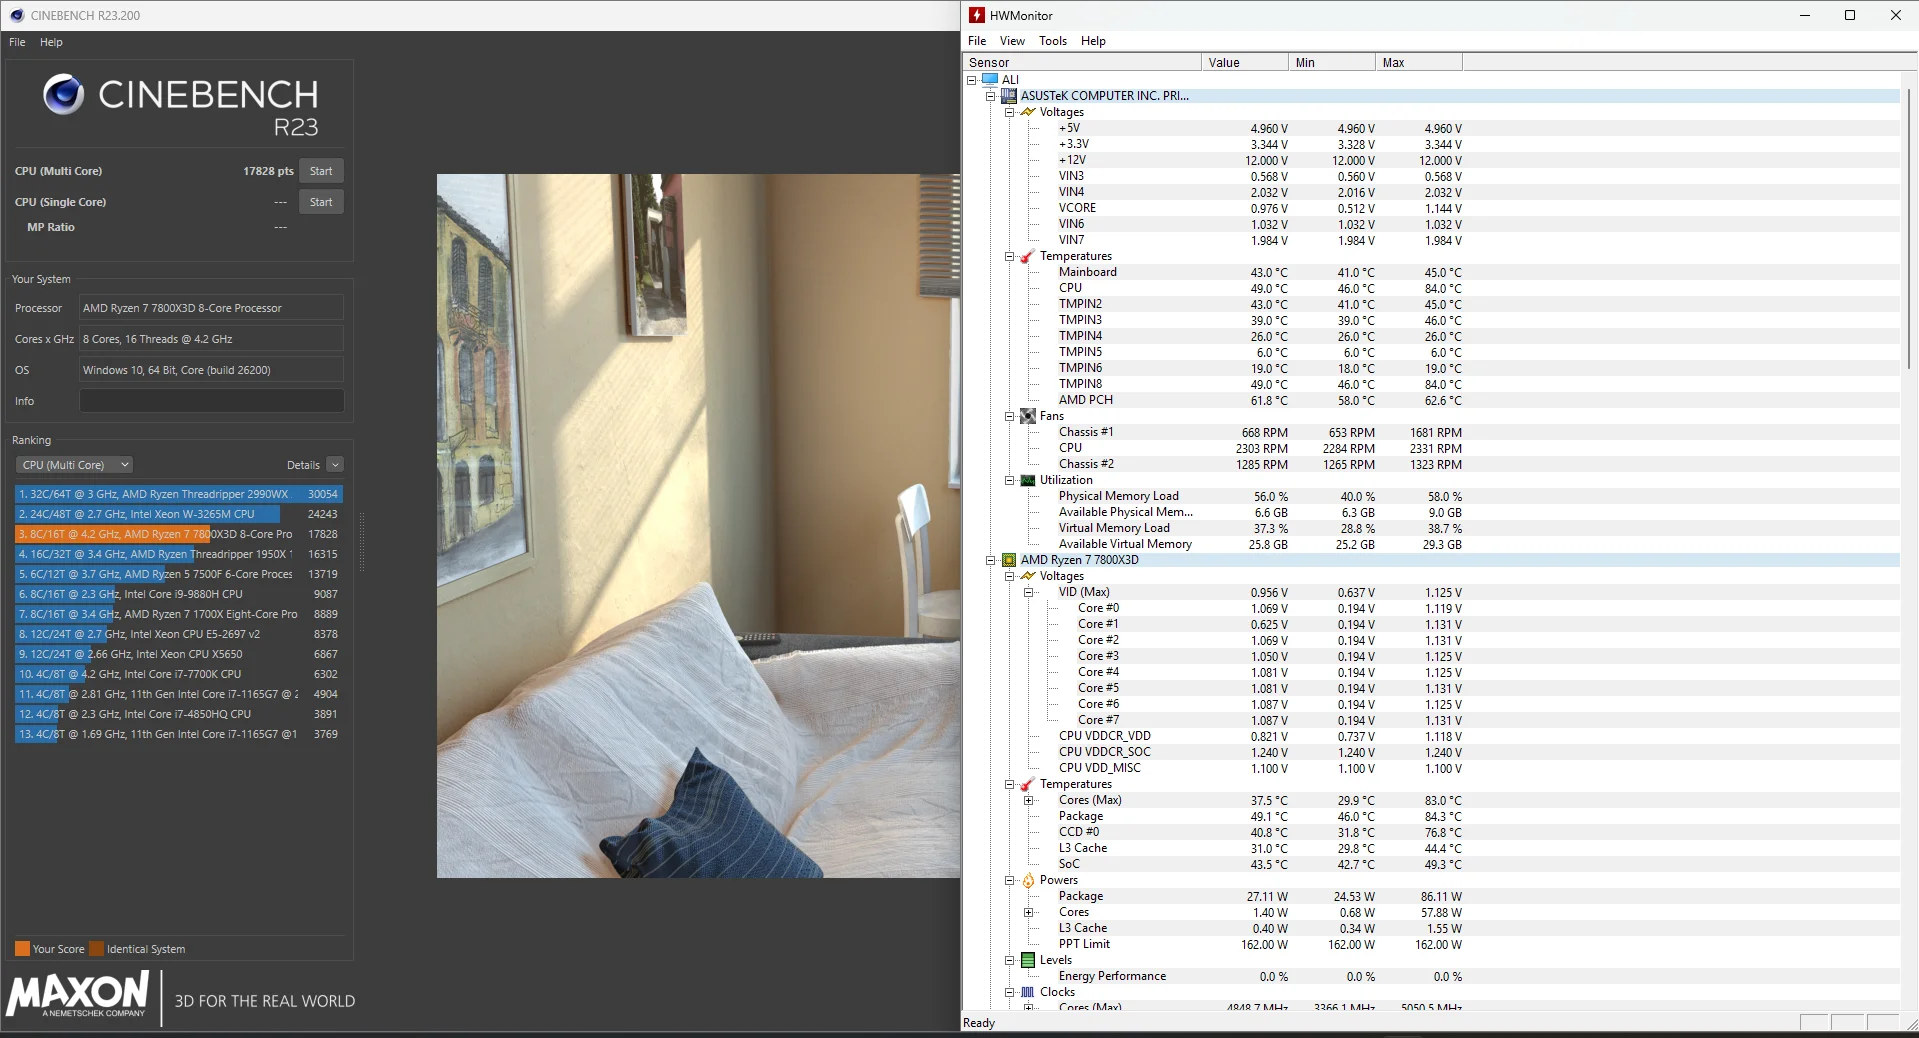The image size is (1919, 1038).
Task: Click the Utilization icon in the sensor tree
Action: pyautogui.click(x=1028, y=480)
